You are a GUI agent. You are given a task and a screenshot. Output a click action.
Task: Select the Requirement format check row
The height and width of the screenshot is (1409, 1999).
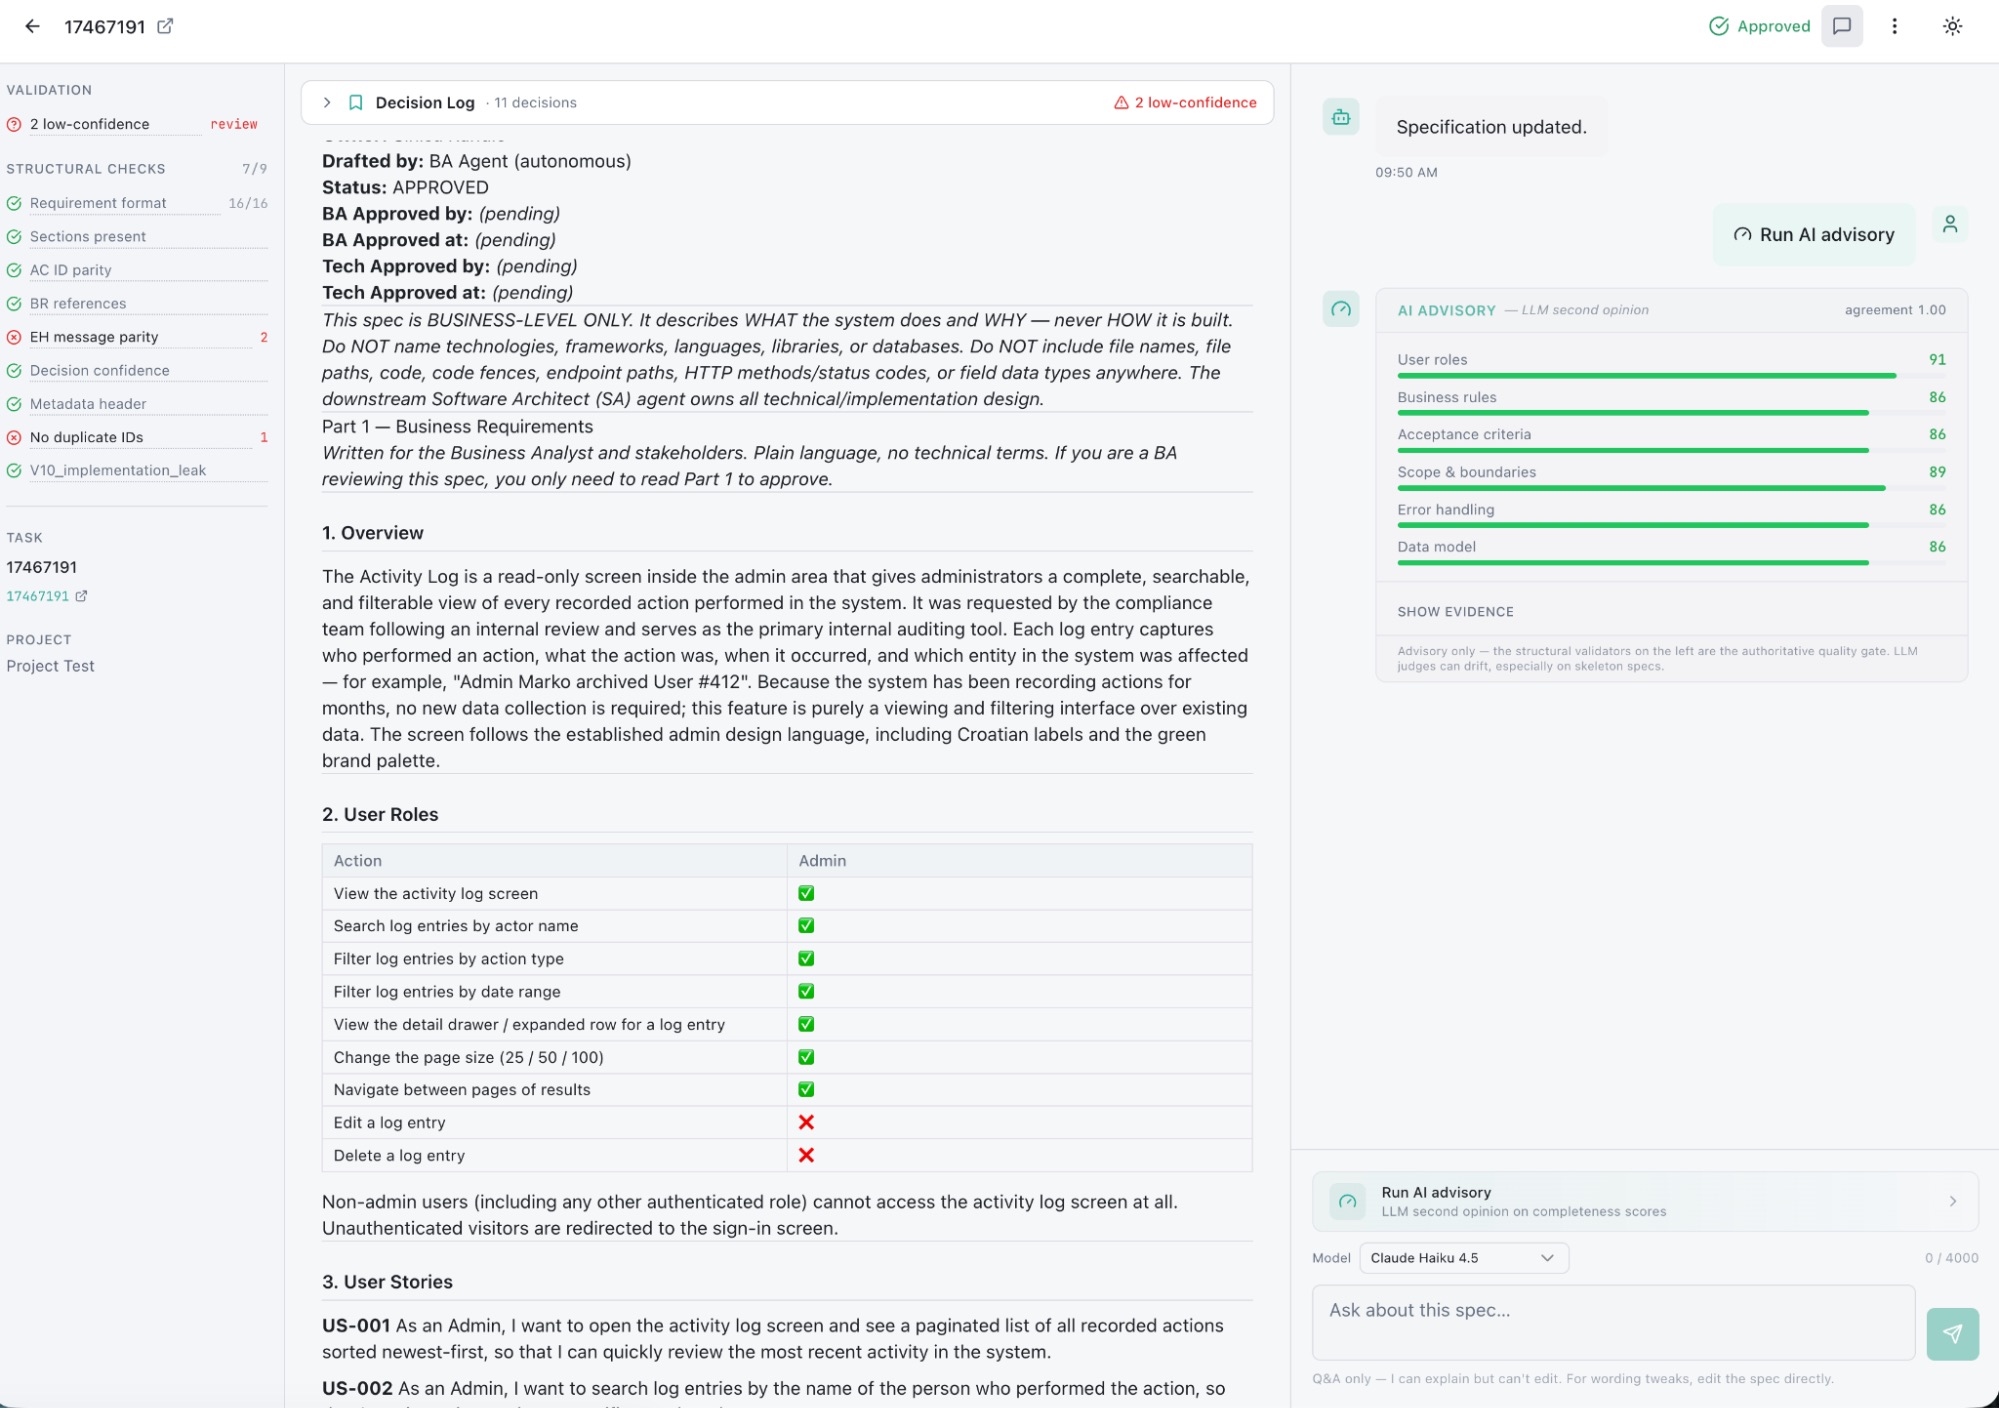pos(137,204)
